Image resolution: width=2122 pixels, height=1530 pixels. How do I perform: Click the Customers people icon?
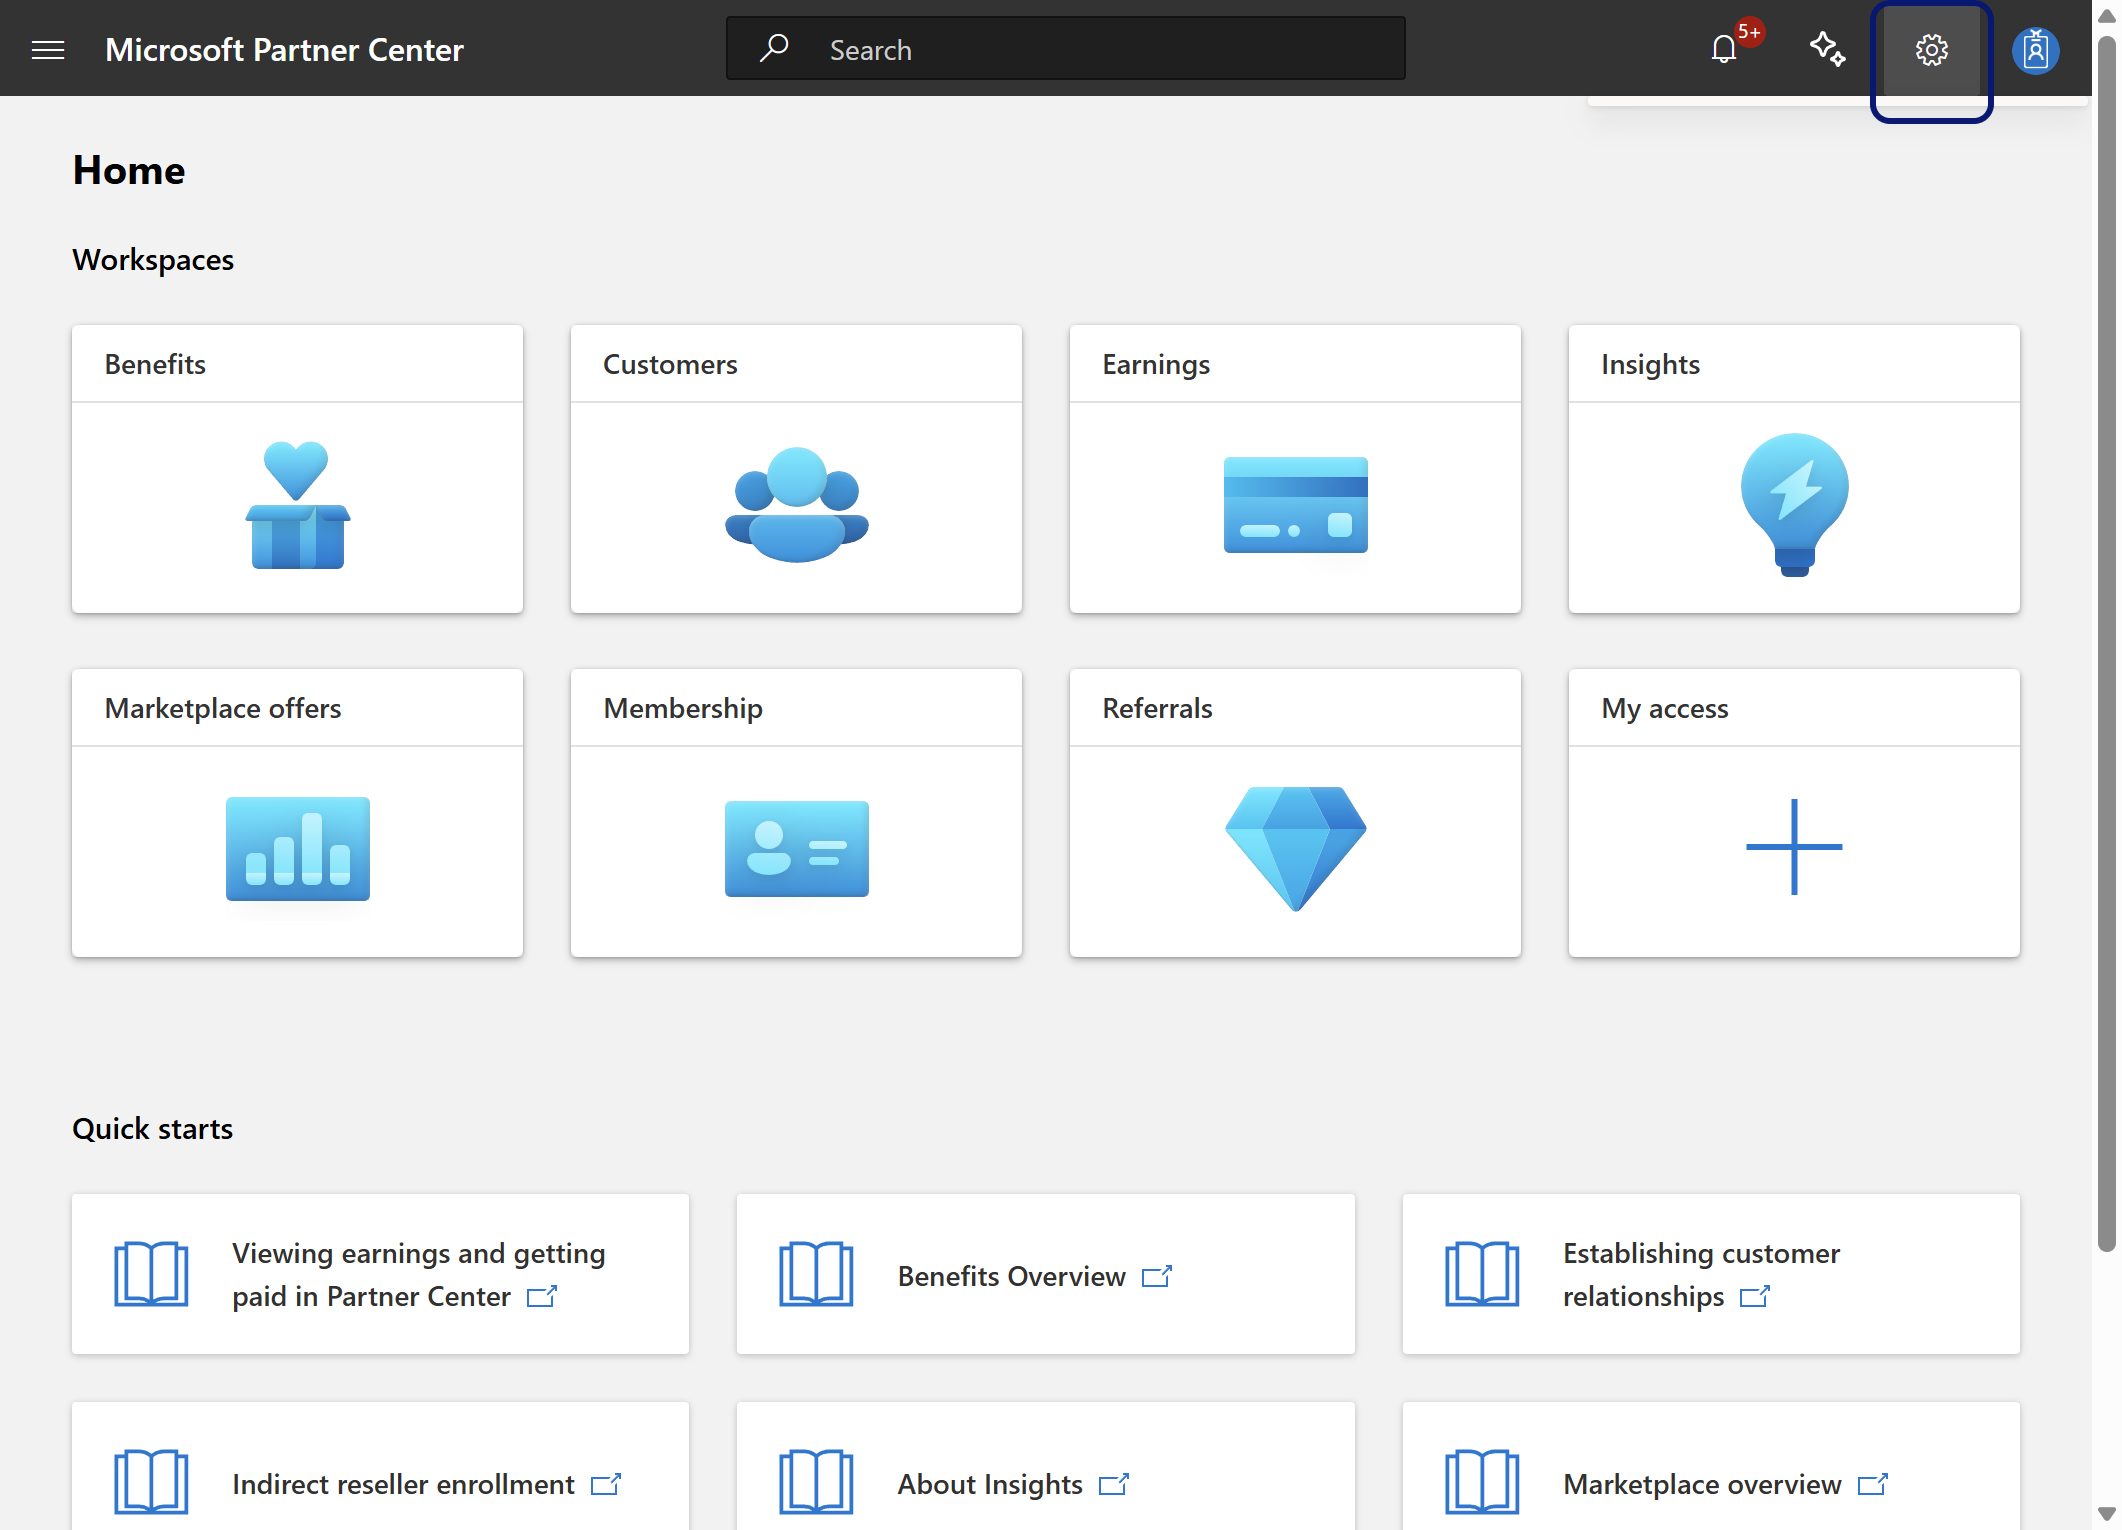pyautogui.click(x=797, y=504)
